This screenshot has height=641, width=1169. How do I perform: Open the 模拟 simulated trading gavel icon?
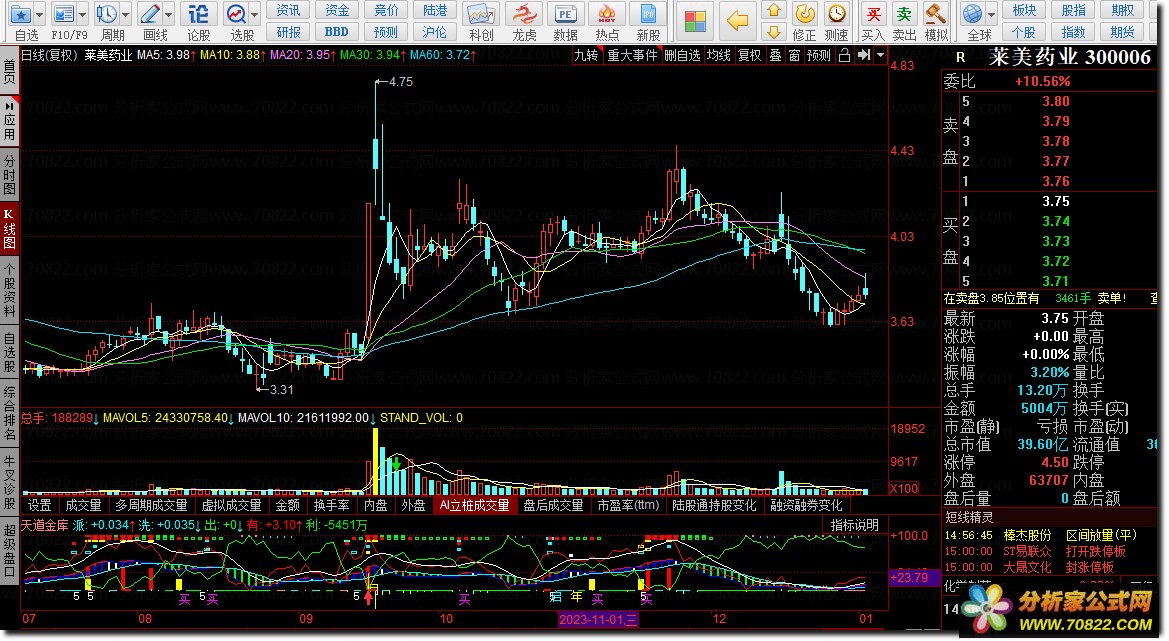coord(936,14)
